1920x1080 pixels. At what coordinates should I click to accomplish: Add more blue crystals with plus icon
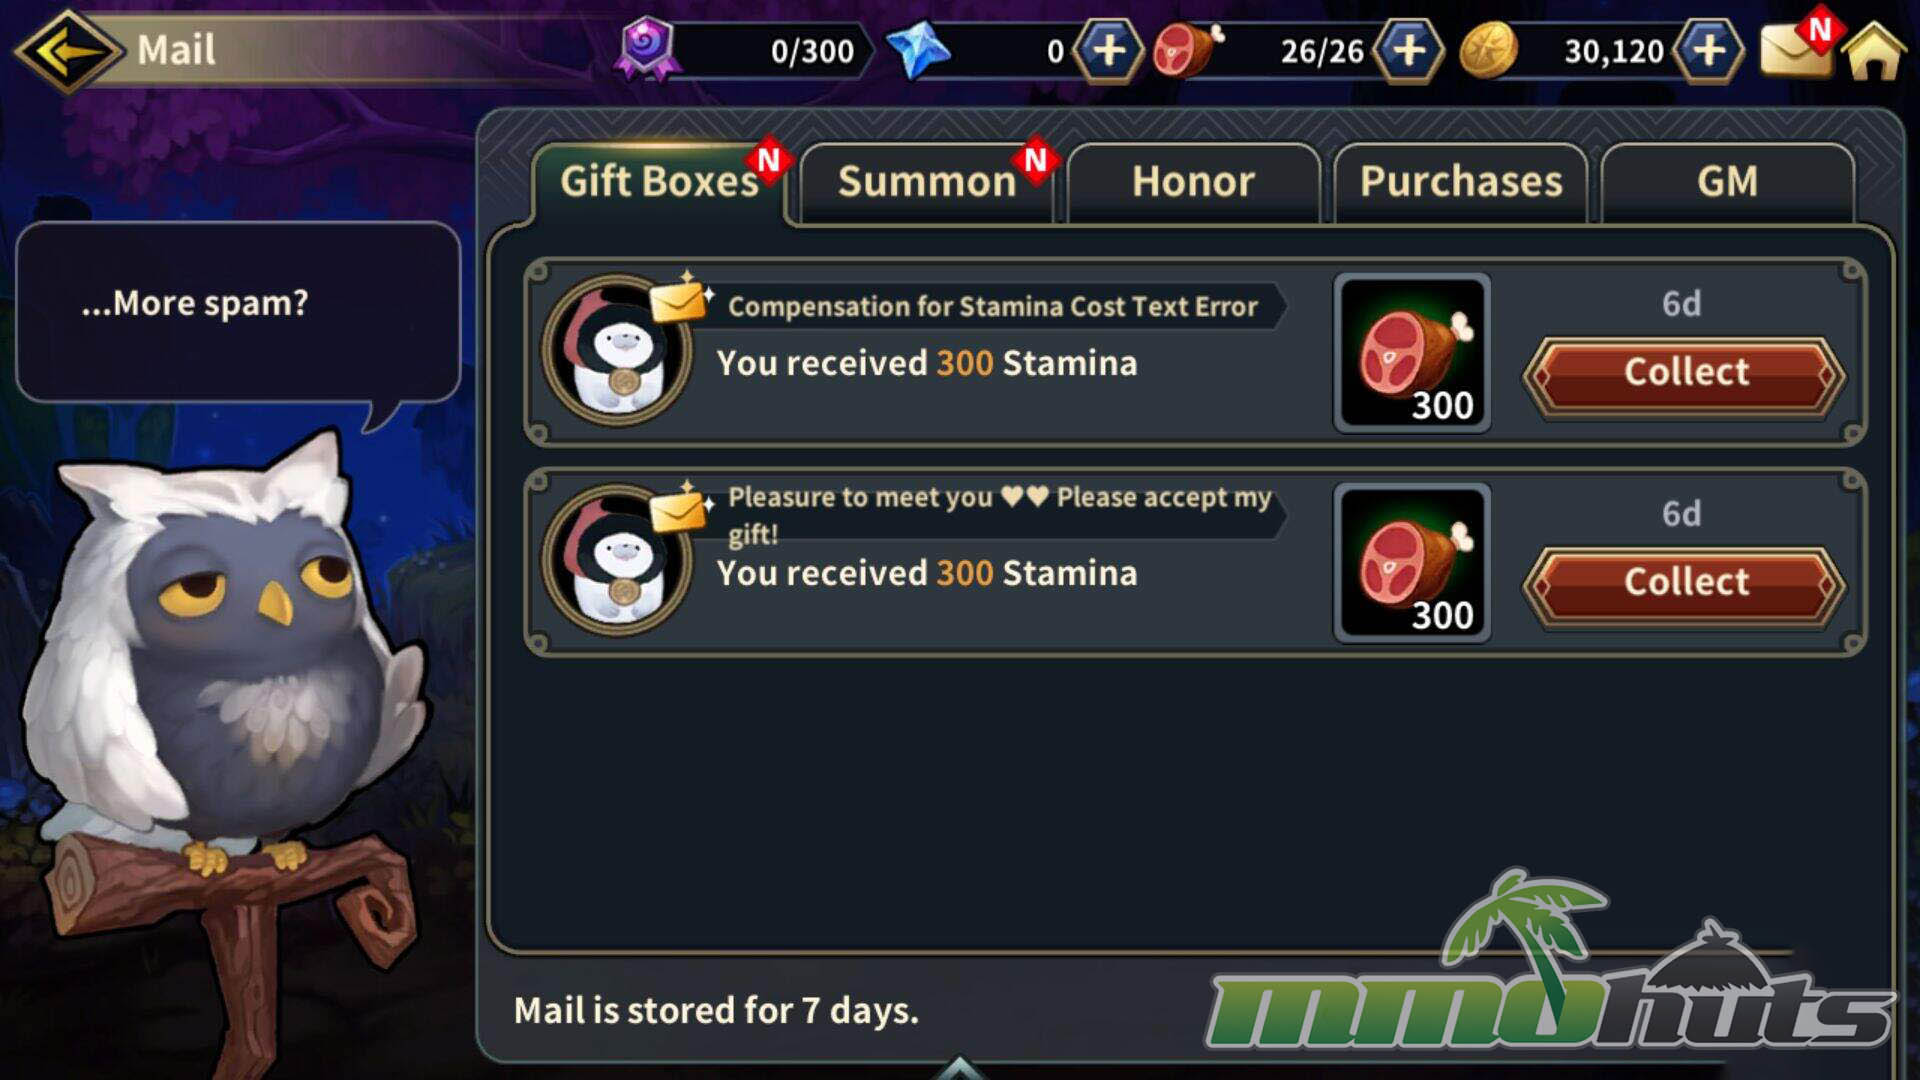(x=1108, y=50)
